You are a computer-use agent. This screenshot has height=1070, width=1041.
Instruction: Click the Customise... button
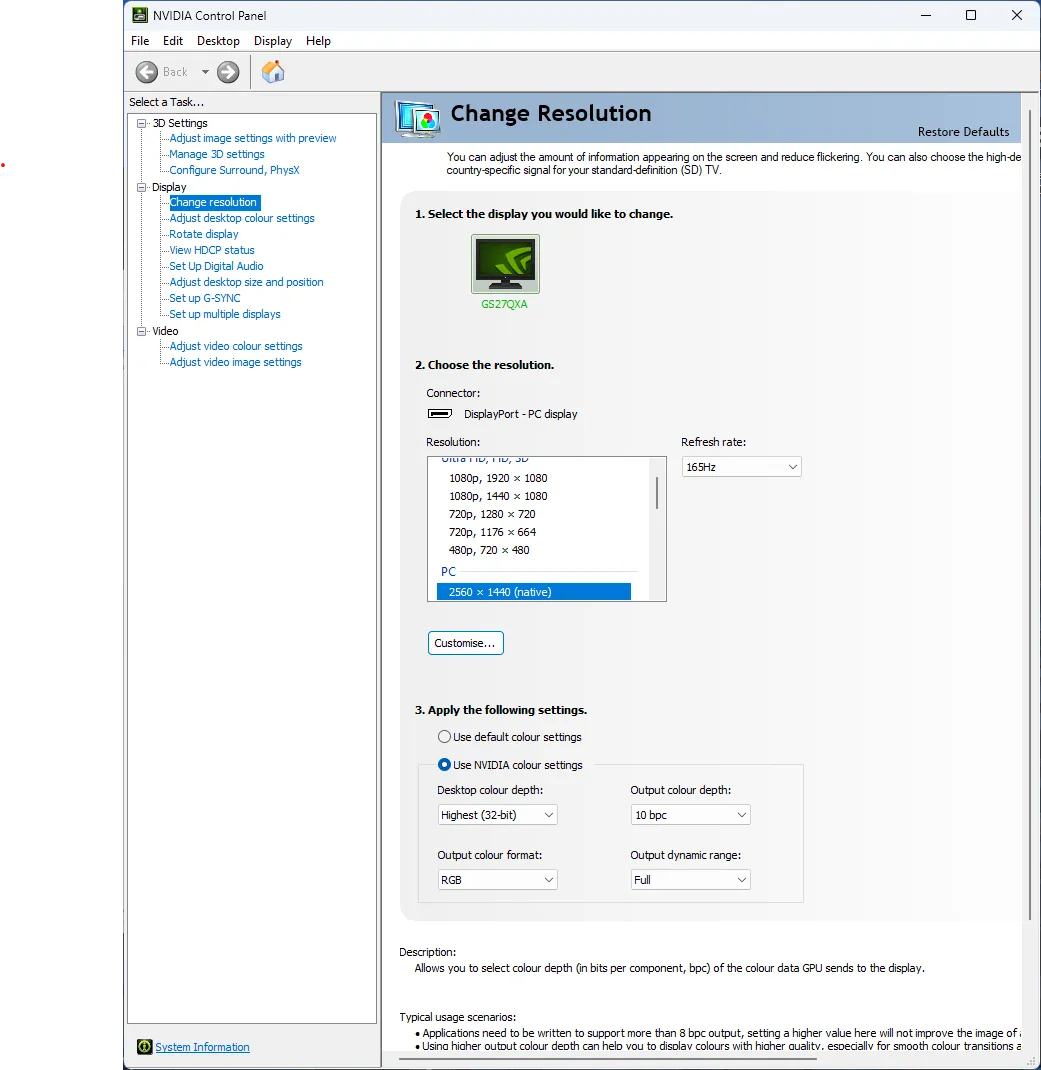(x=466, y=643)
